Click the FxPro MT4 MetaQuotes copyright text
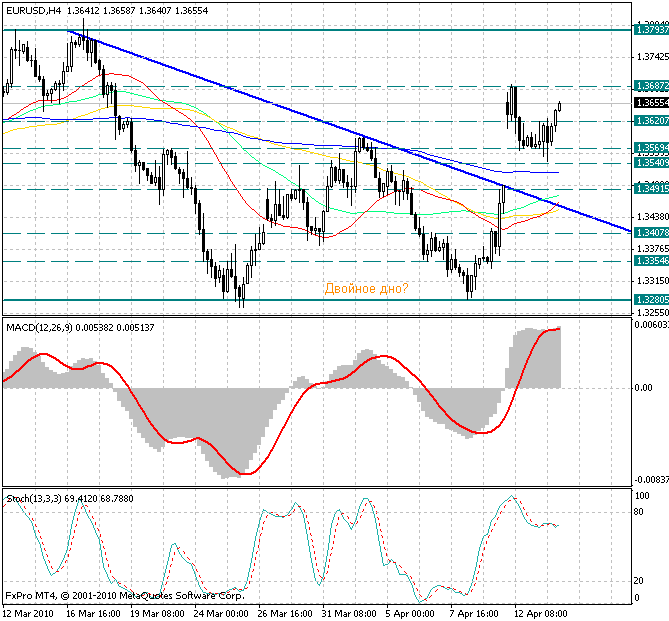669x621 pixels. pyautogui.click(x=125, y=595)
